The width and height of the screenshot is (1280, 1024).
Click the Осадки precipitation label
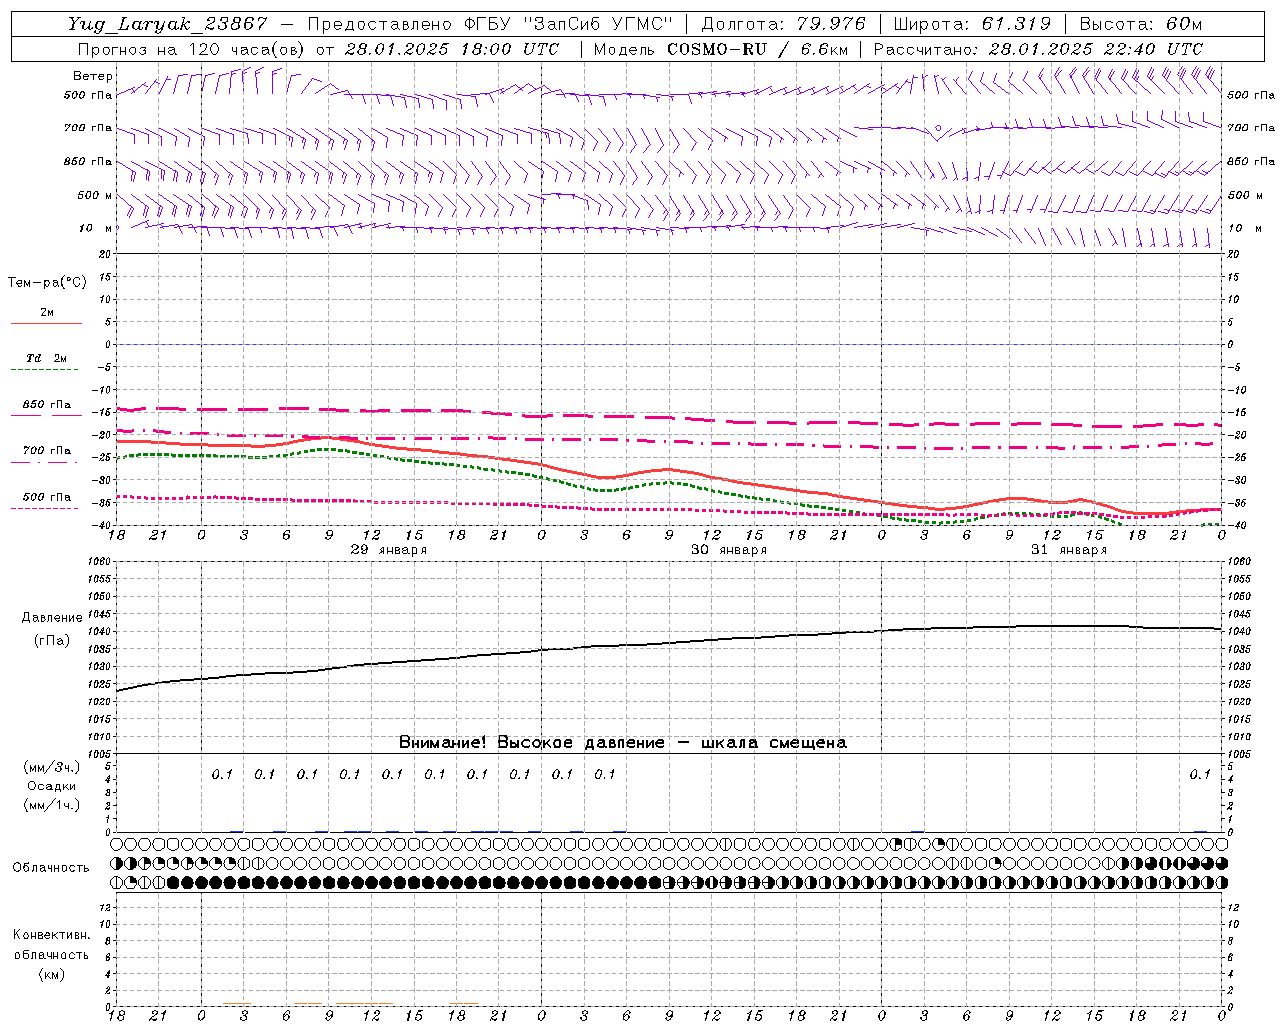(52, 786)
